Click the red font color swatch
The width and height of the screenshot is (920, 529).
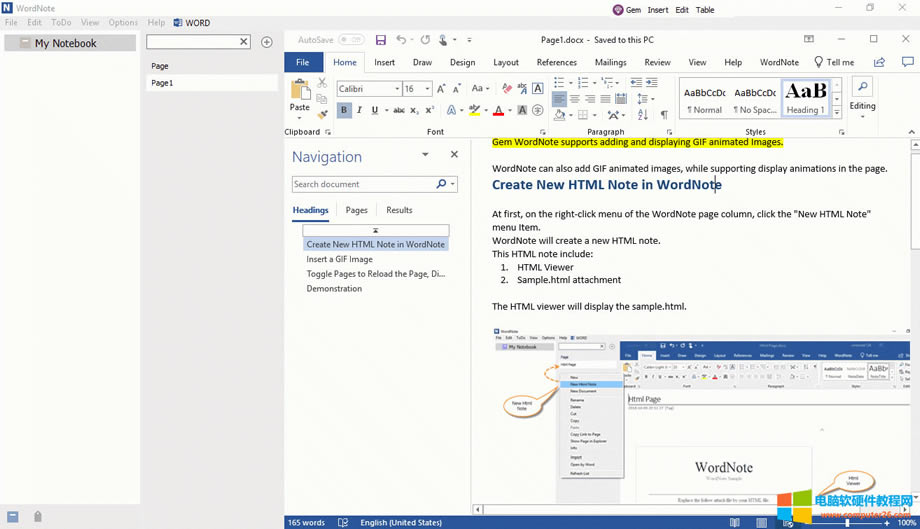click(x=499, y=111)
